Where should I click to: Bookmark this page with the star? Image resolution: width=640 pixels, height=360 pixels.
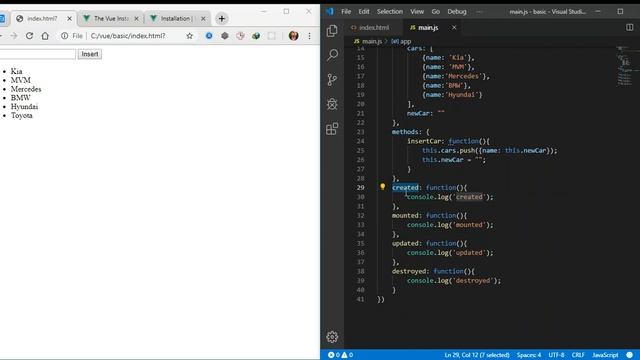tap(189, 36)
